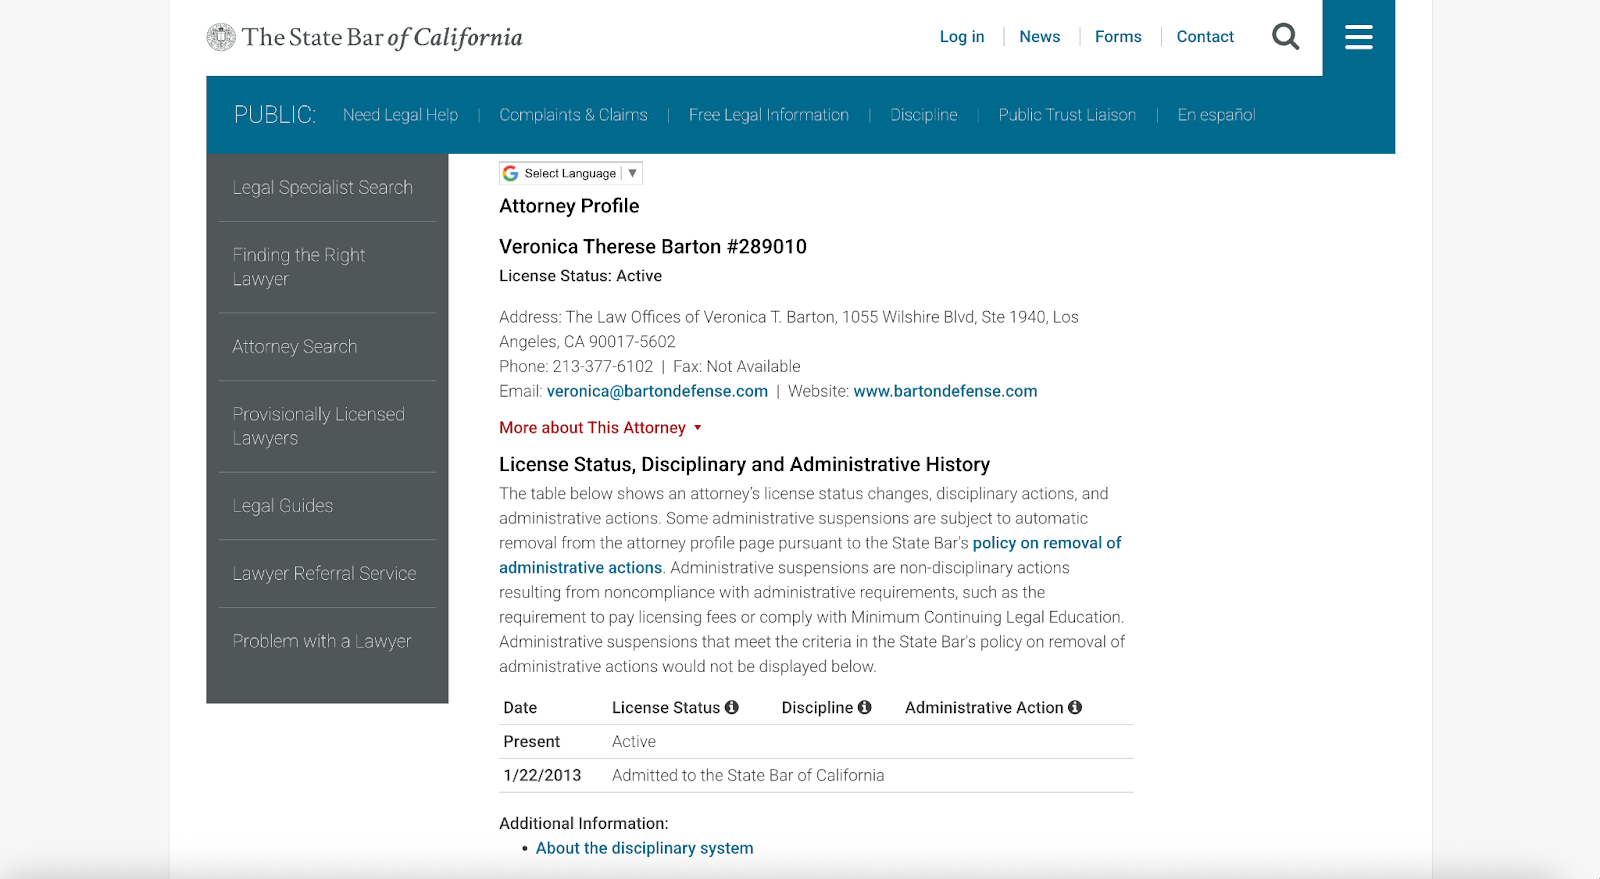Open Public Trust Liaison menu item
The width and height of the screenshot is (1600, 879).
(1067, 115)
